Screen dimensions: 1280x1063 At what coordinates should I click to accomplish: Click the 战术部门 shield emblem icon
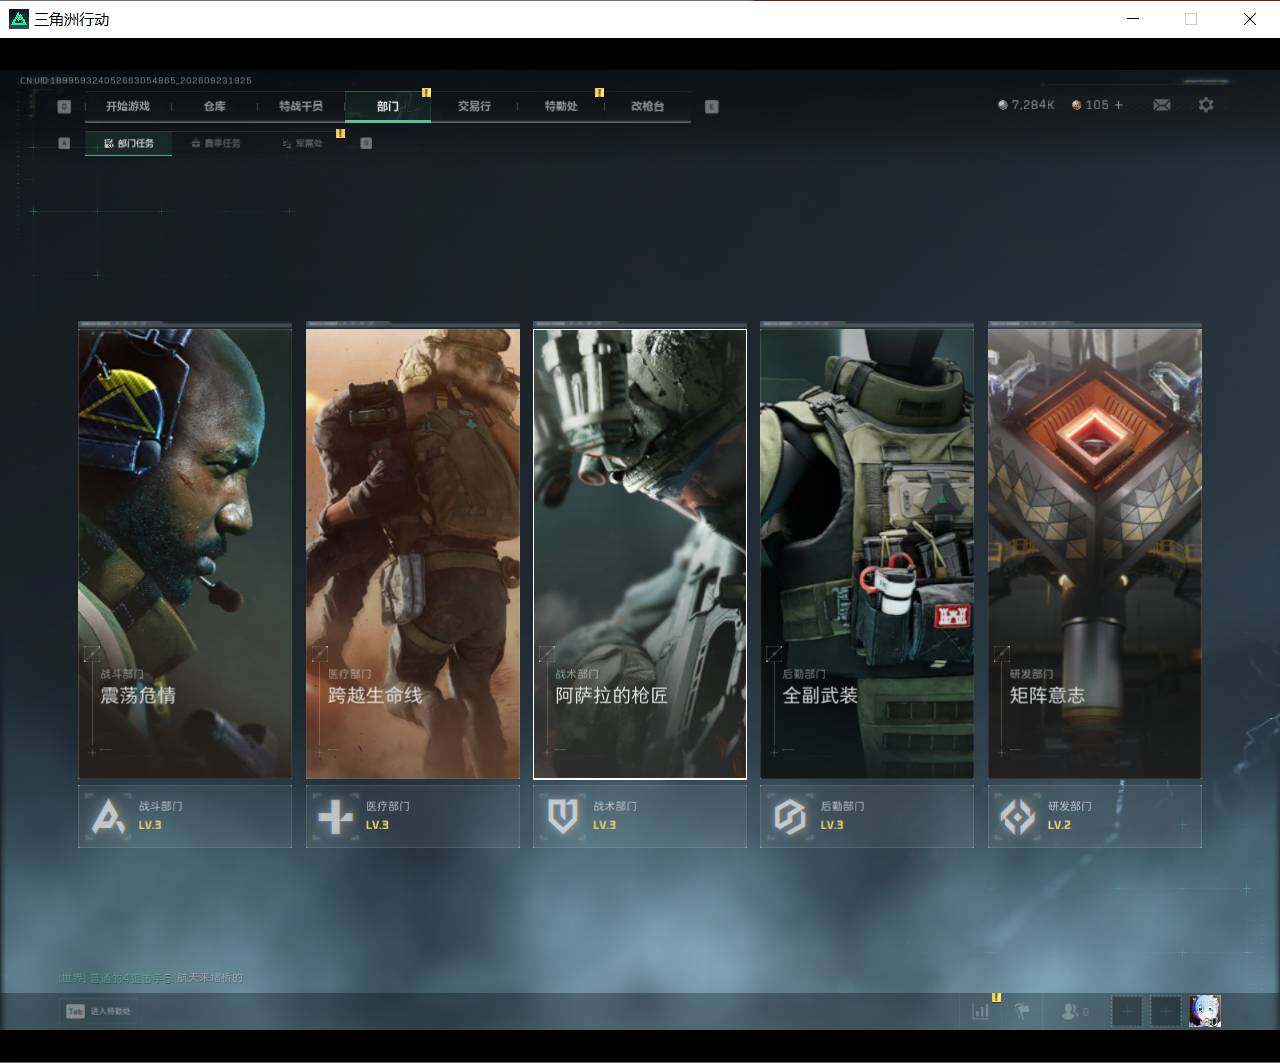[563, 817]
